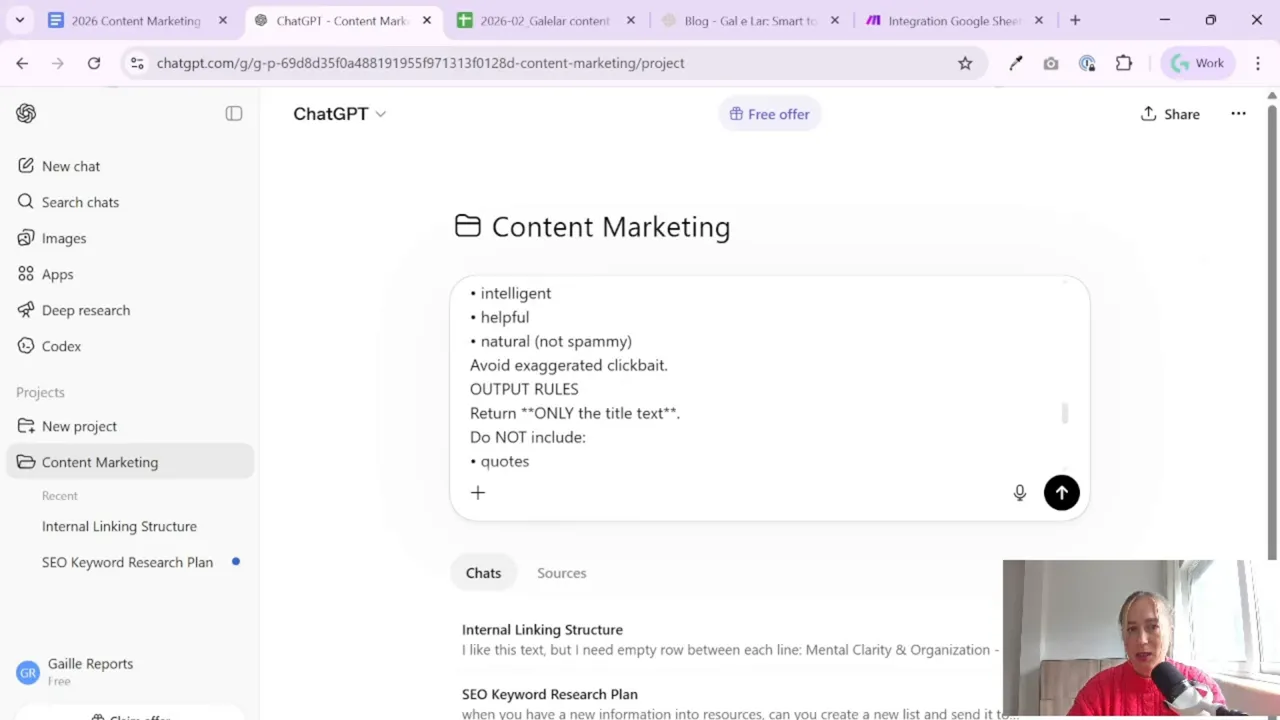This screenshot has height=720, width=1280.
Task: Open Codex in sidebar
Action: point(61,346)
